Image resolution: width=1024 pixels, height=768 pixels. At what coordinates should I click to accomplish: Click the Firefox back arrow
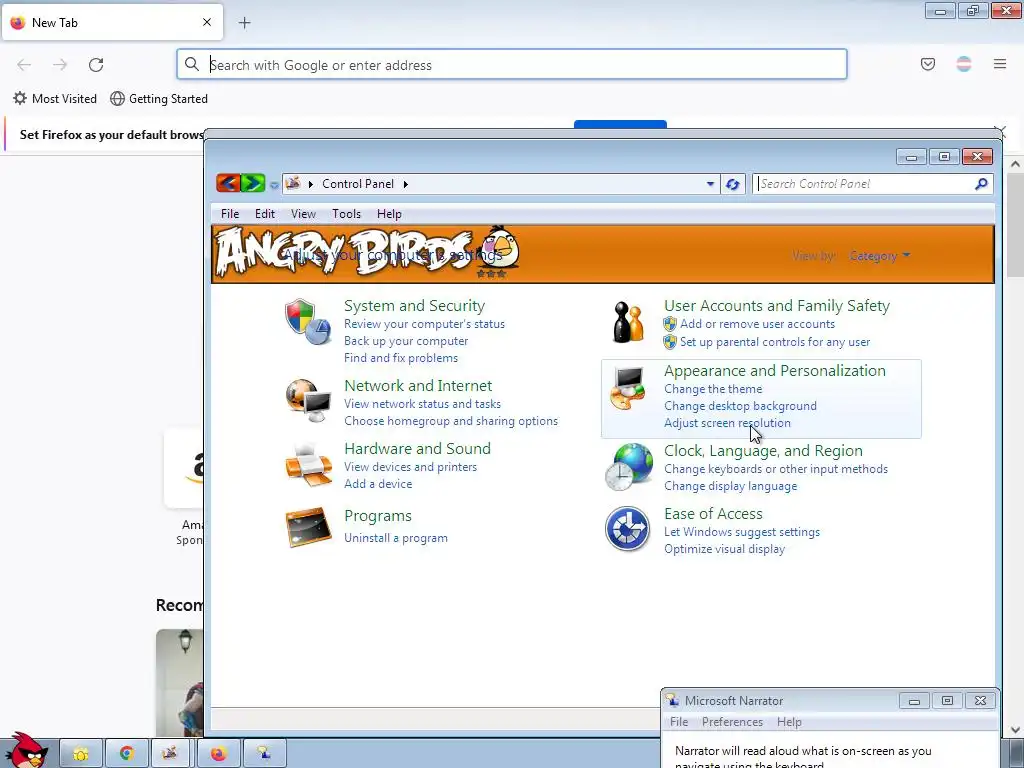[x=24, y=65]
